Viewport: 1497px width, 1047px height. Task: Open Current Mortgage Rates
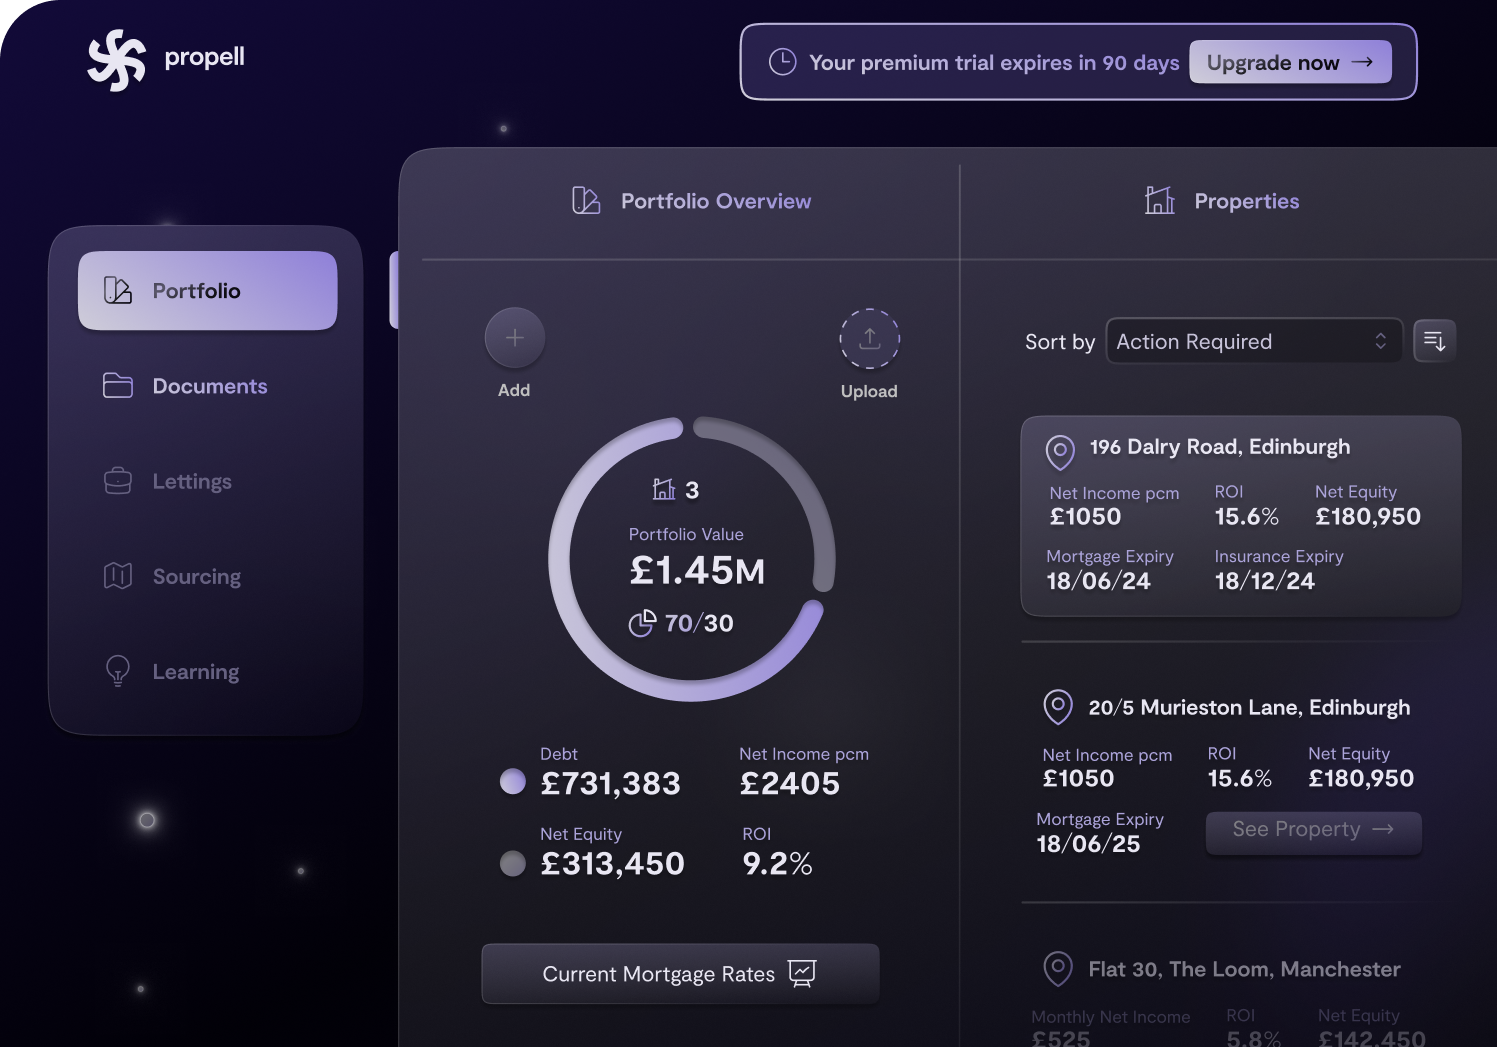click(x=679, y=973)
